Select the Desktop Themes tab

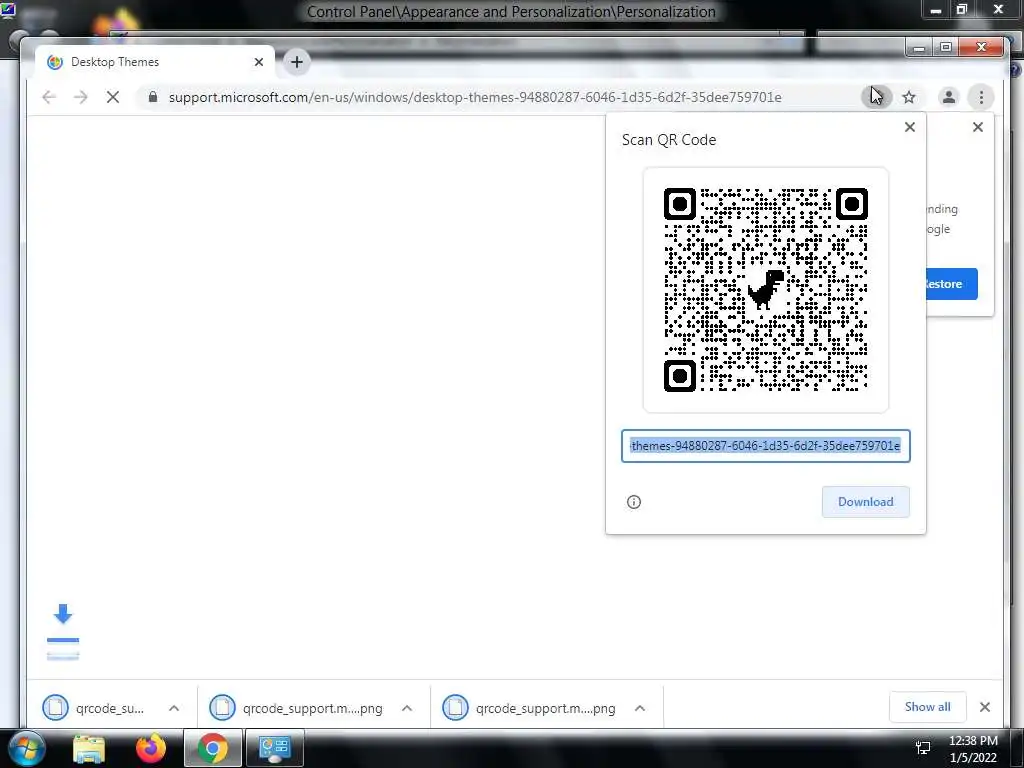[x=155, y=62]
